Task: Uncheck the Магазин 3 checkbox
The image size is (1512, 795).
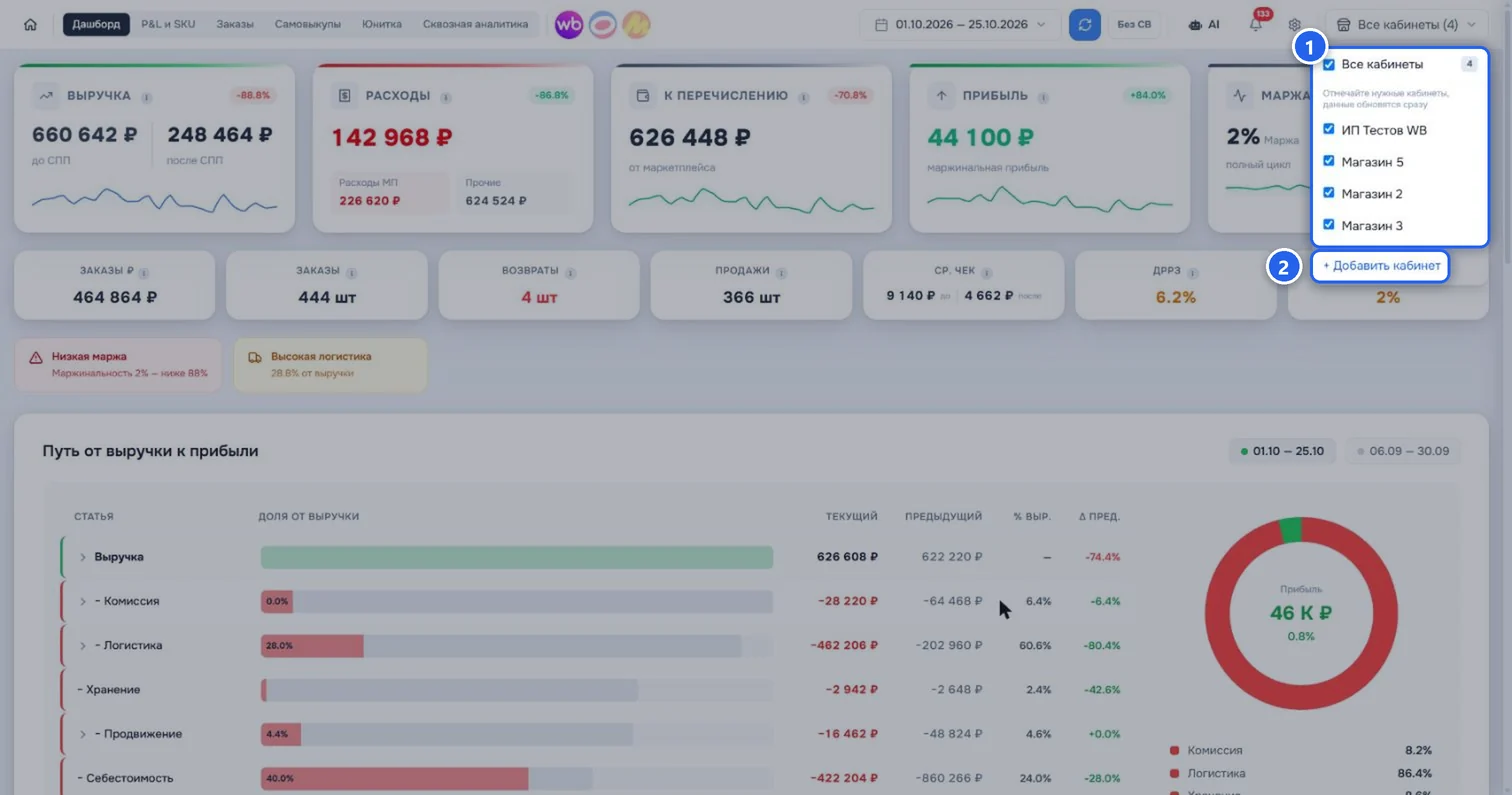Action: pyautogui.click(x=1329, y=225)
